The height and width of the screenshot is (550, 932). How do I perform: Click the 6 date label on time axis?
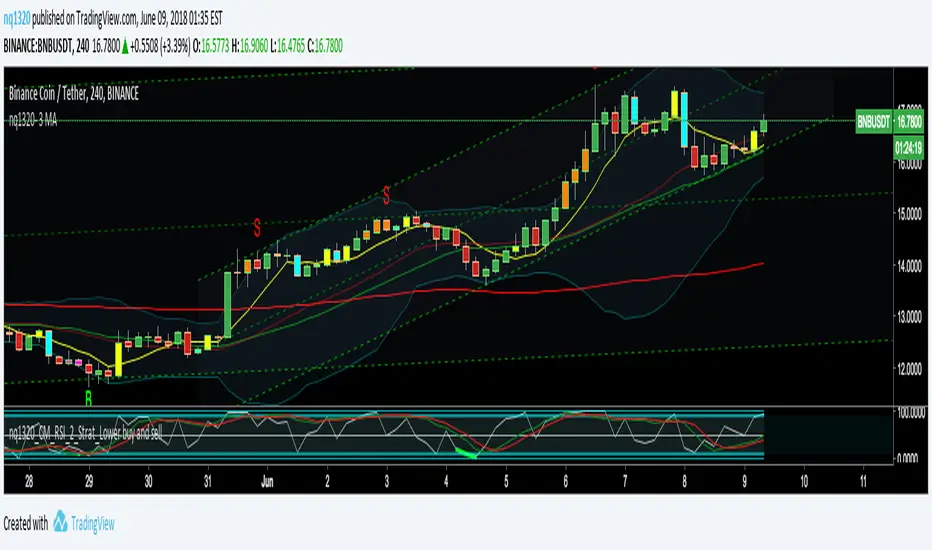pyautogui.click(x=565, y=482)
